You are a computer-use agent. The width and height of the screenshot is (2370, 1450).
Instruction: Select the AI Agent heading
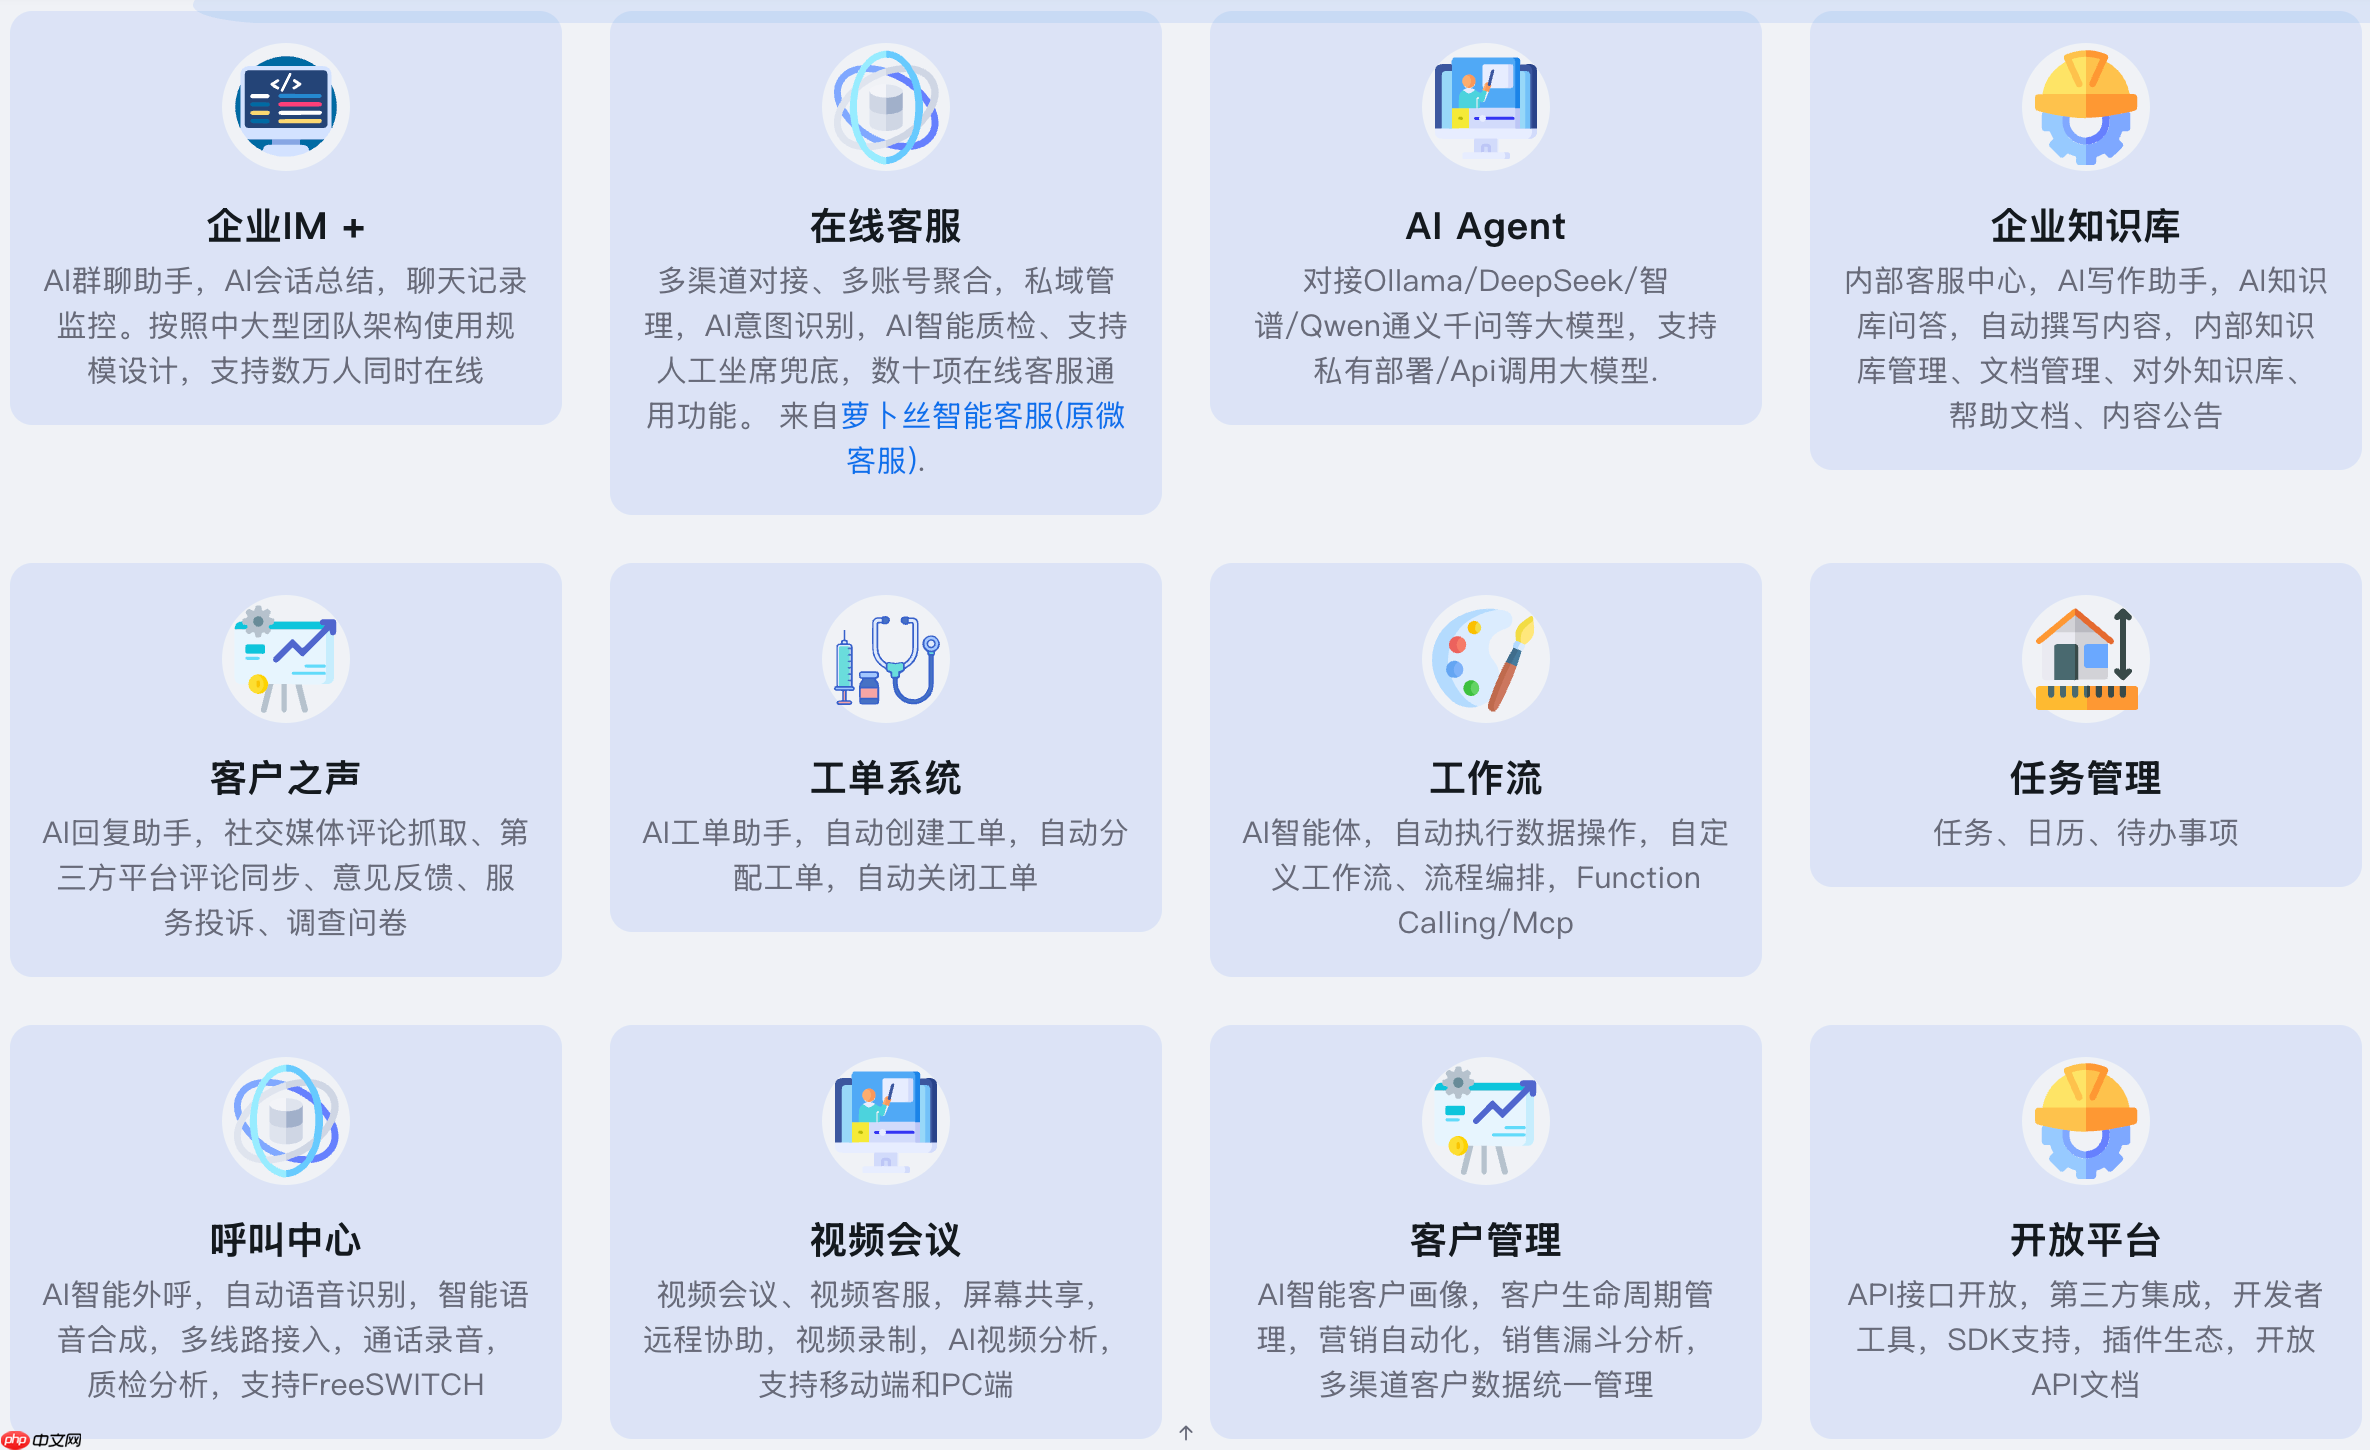[1484, 226]
